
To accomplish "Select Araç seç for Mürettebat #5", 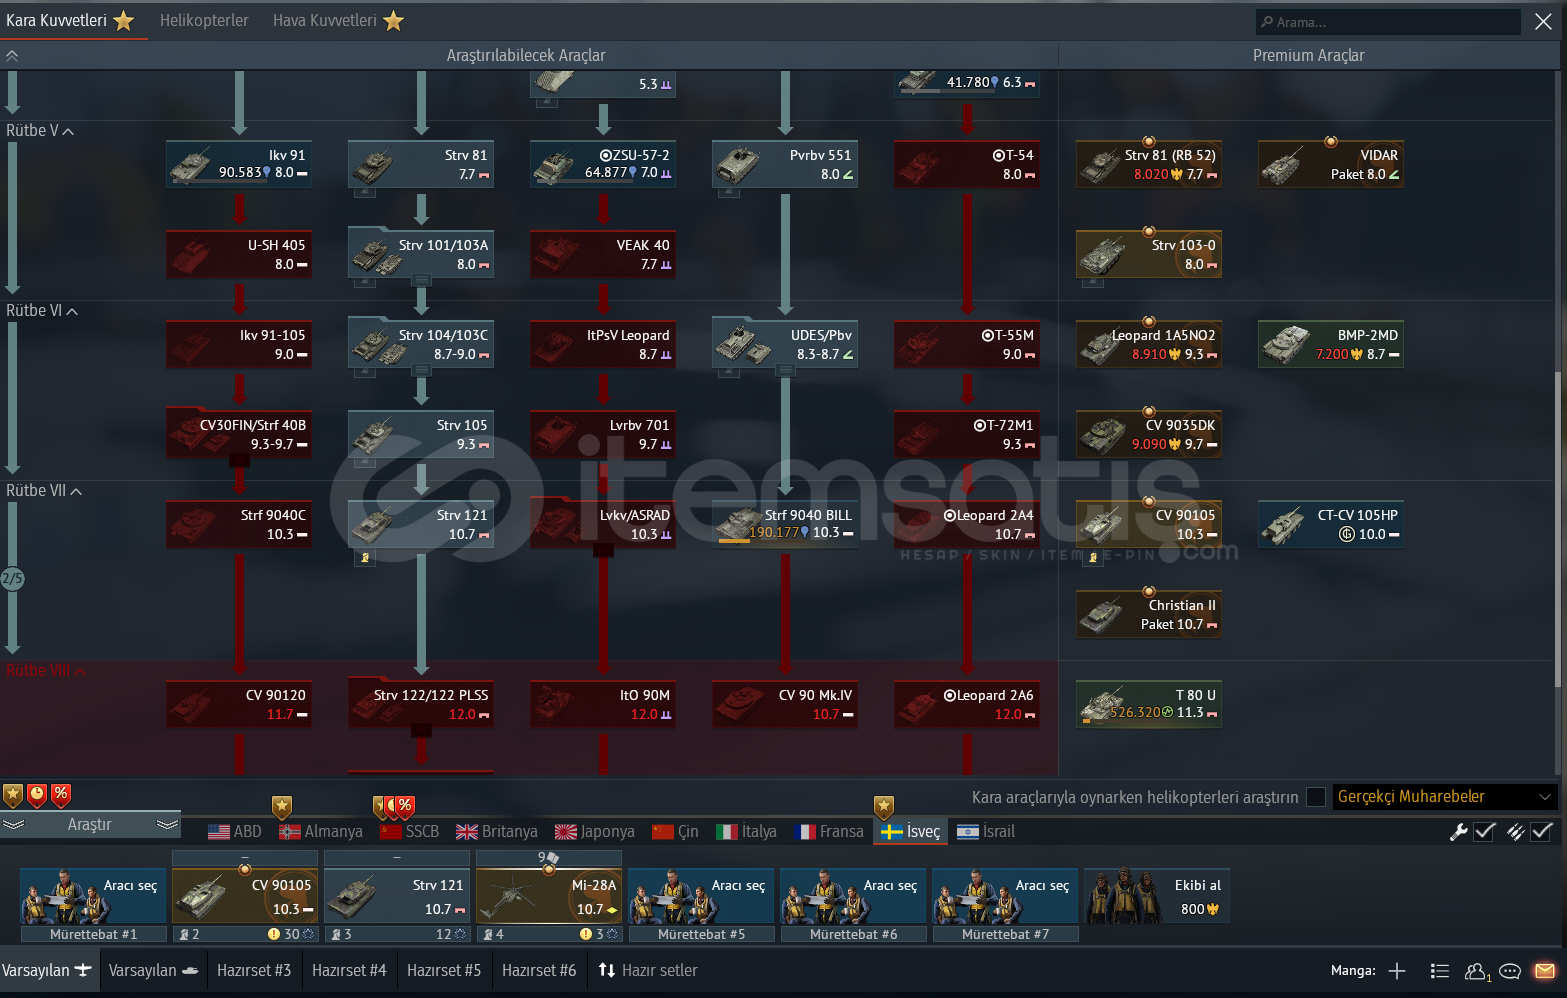I will 701,897.
